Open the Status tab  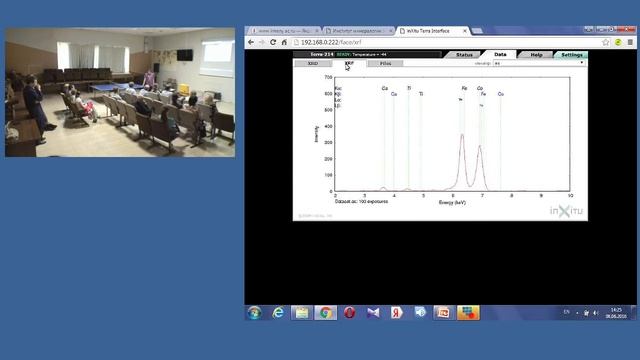click(464, 55)
